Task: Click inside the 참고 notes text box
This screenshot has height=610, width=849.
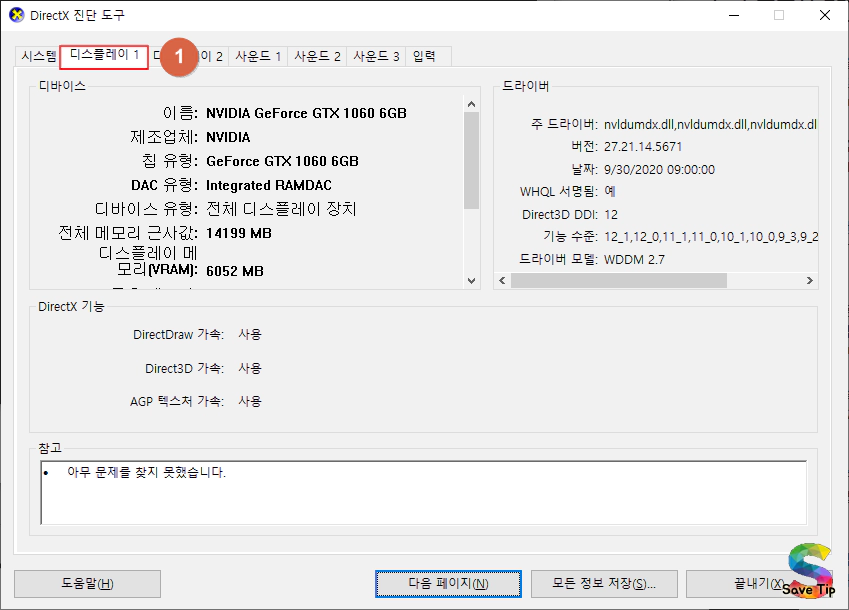Action: click(x=423, y=493)
